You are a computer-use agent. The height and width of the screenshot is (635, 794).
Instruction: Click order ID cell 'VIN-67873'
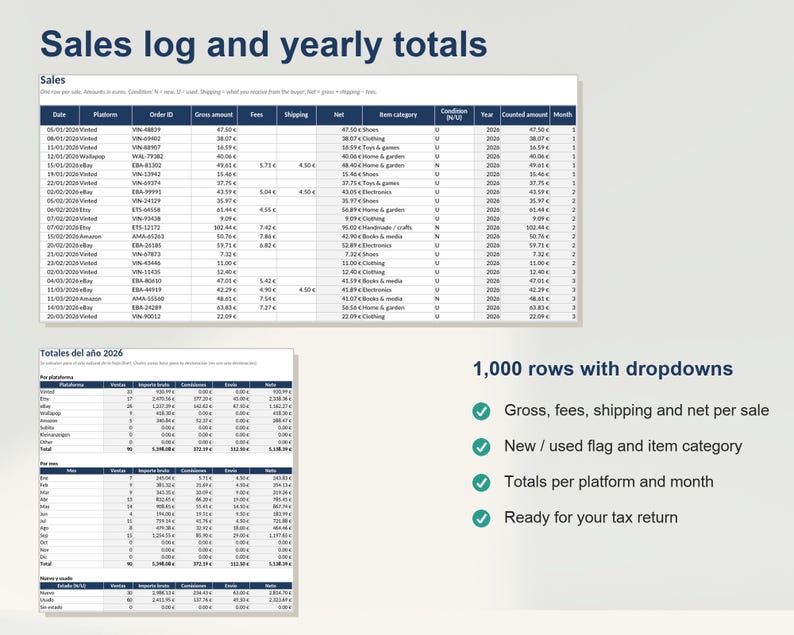click(x=161, y=254)
